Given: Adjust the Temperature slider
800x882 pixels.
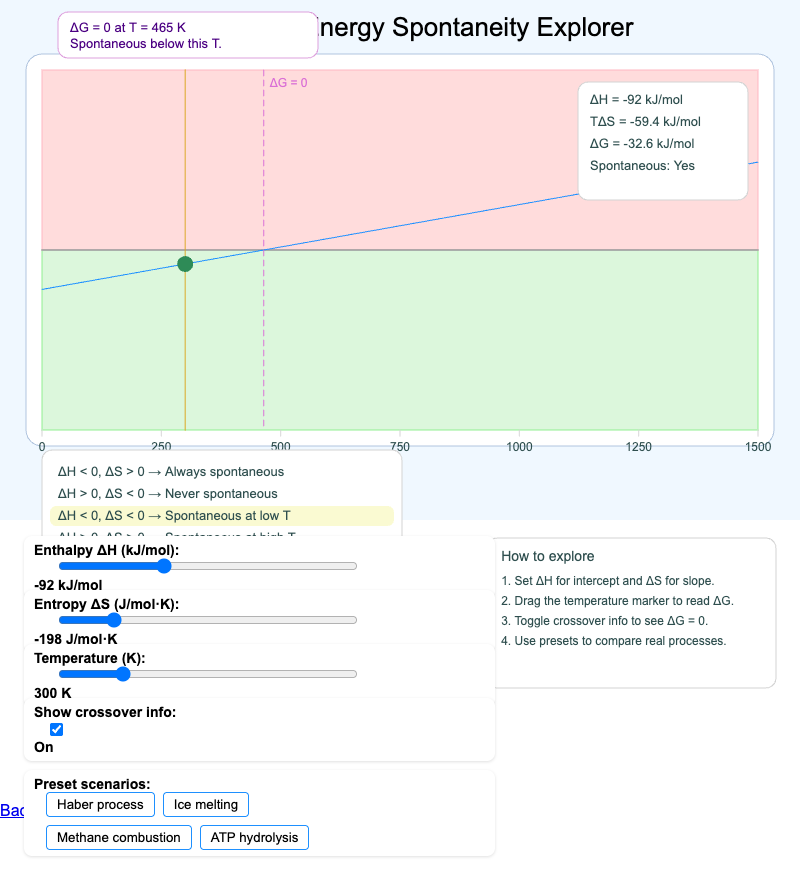Looking at the screenshot, I should coord(123,673).
